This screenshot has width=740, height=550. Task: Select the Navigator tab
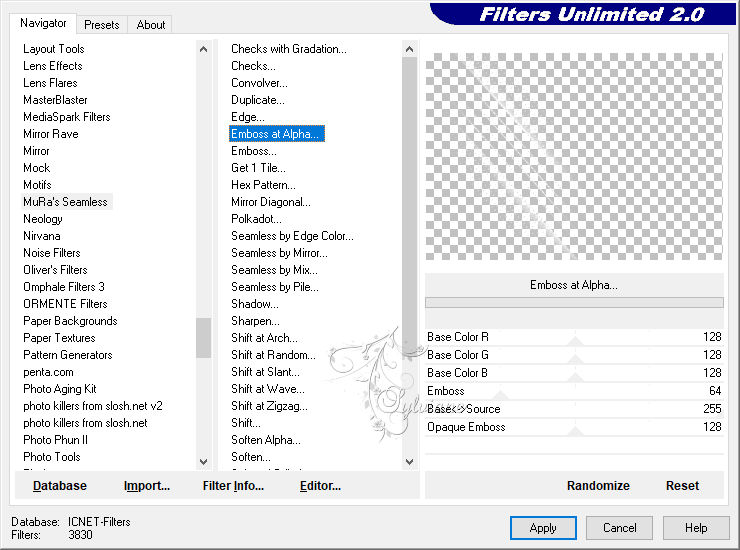pos(43,23)
